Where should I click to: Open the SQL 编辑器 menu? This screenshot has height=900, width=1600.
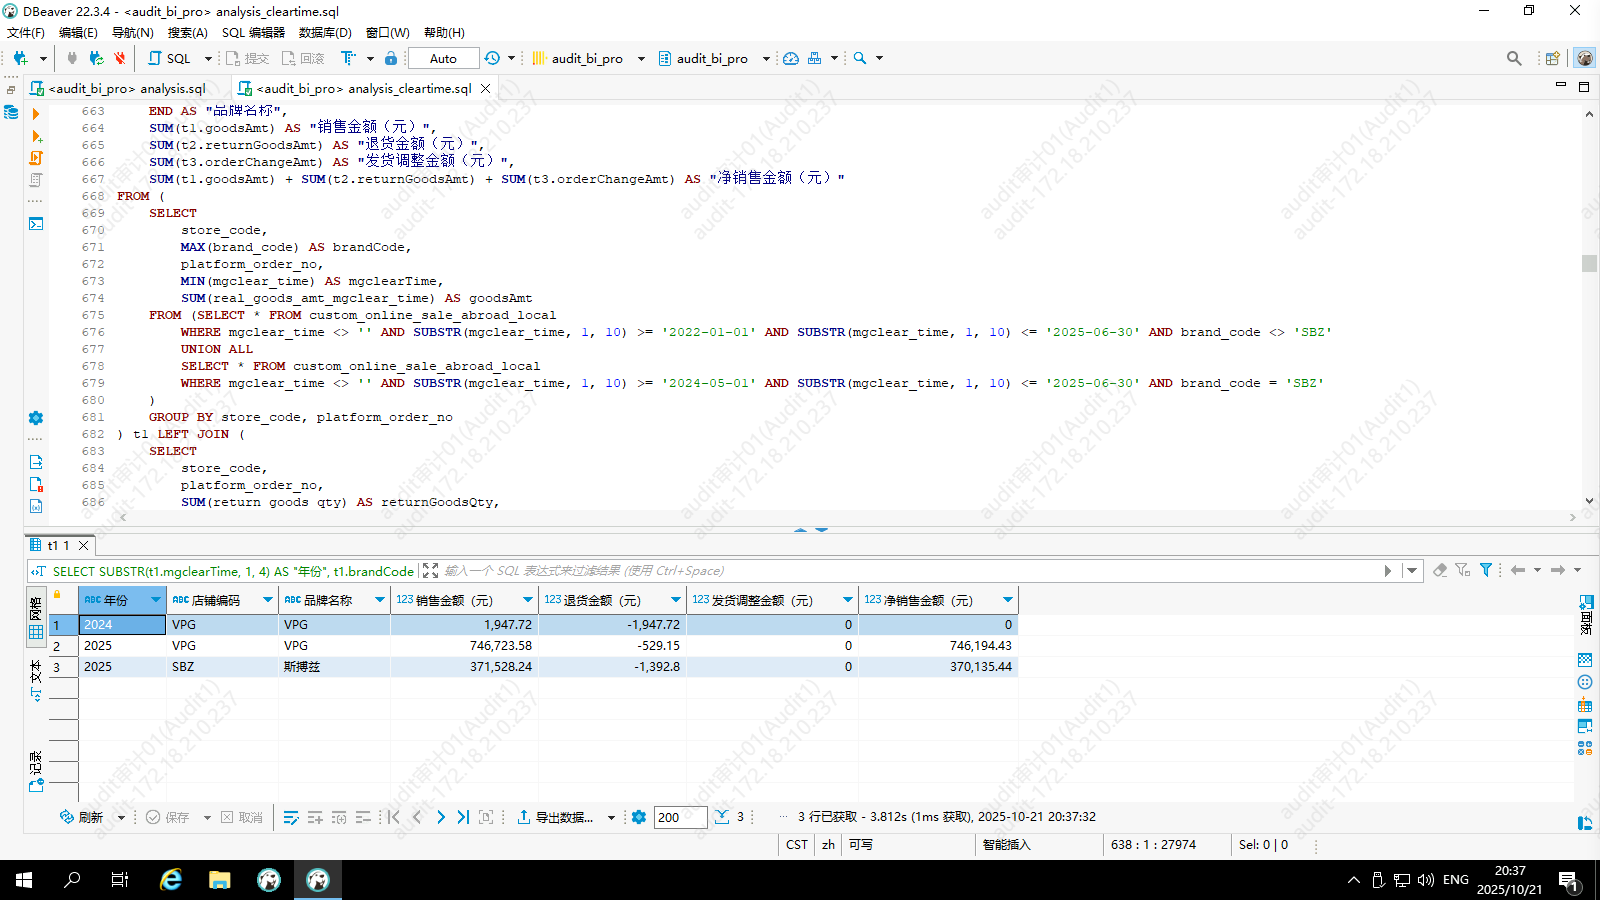coord(253,32)
